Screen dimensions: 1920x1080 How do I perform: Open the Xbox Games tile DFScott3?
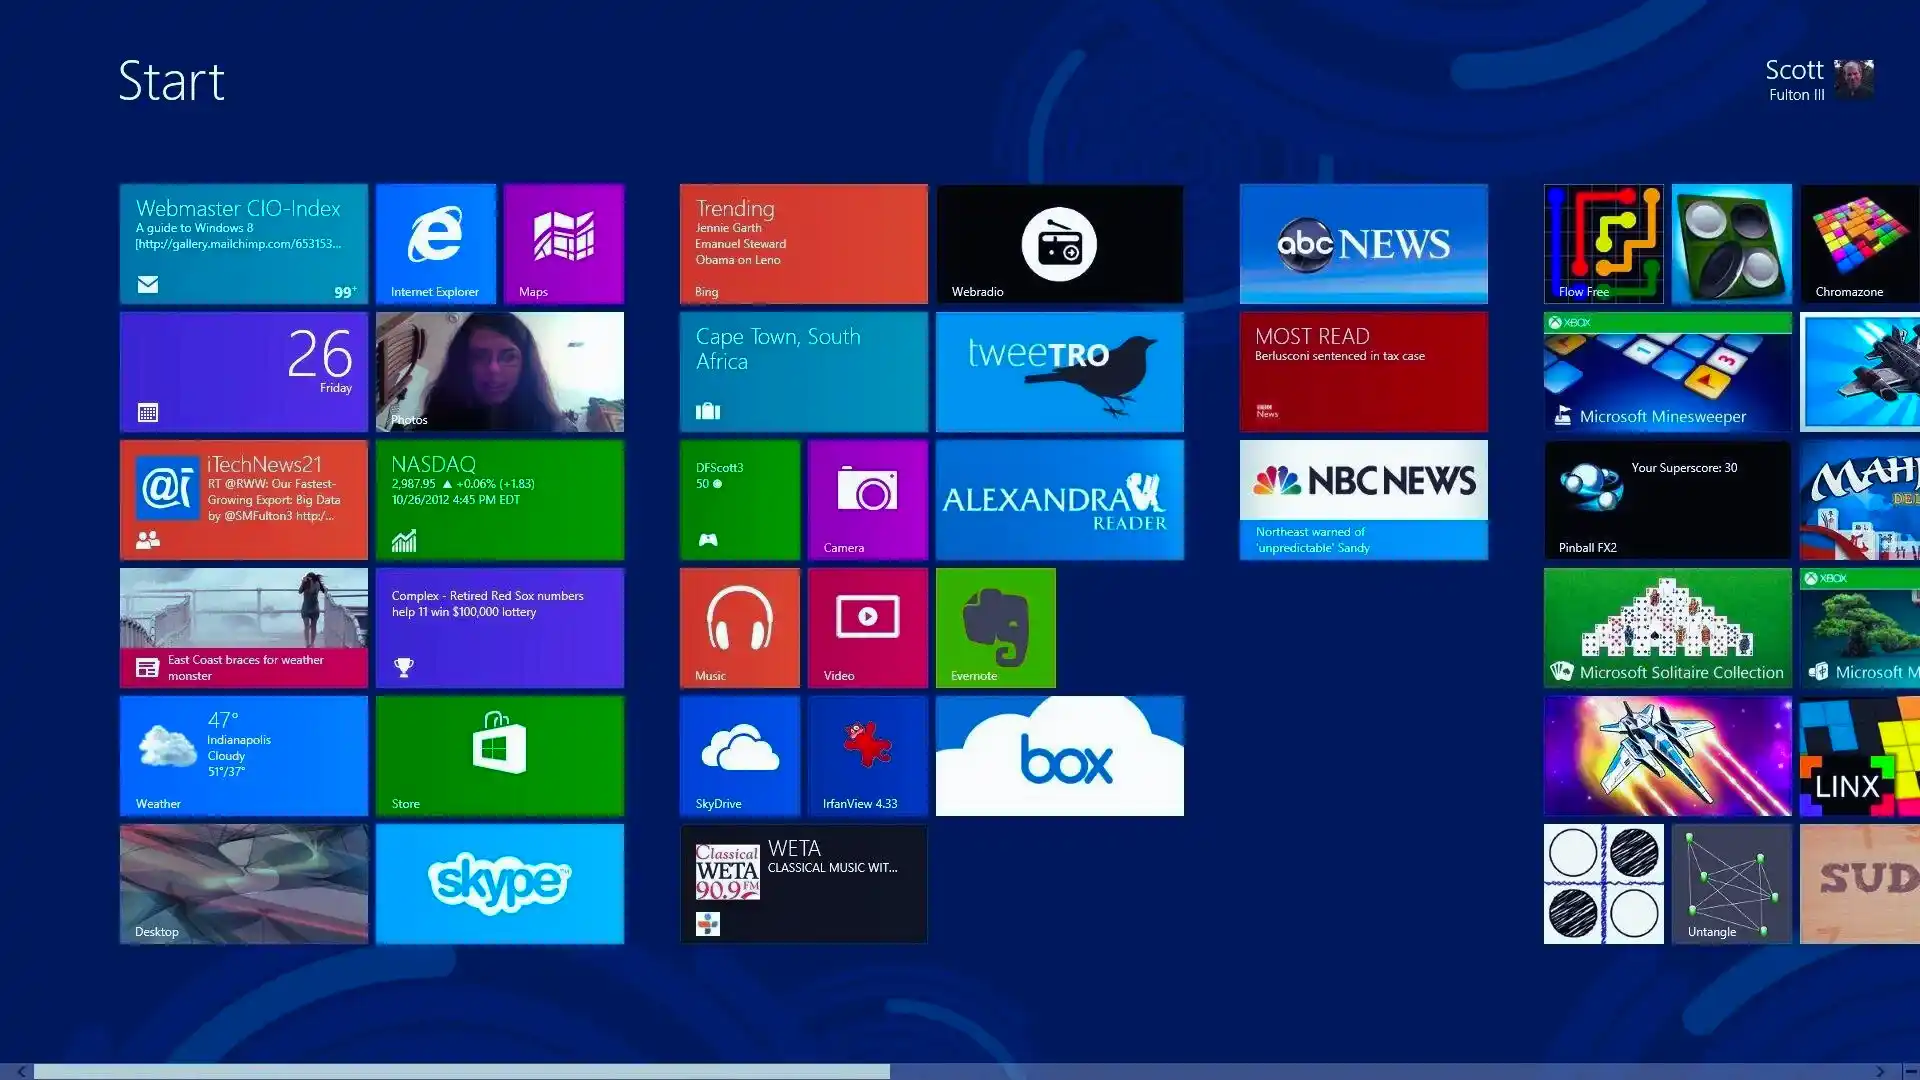click(740, 500)
